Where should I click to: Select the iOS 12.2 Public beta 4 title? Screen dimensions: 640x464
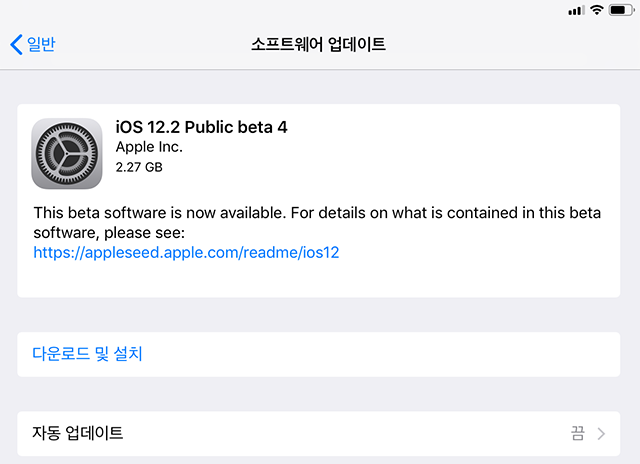coord(201,127)
